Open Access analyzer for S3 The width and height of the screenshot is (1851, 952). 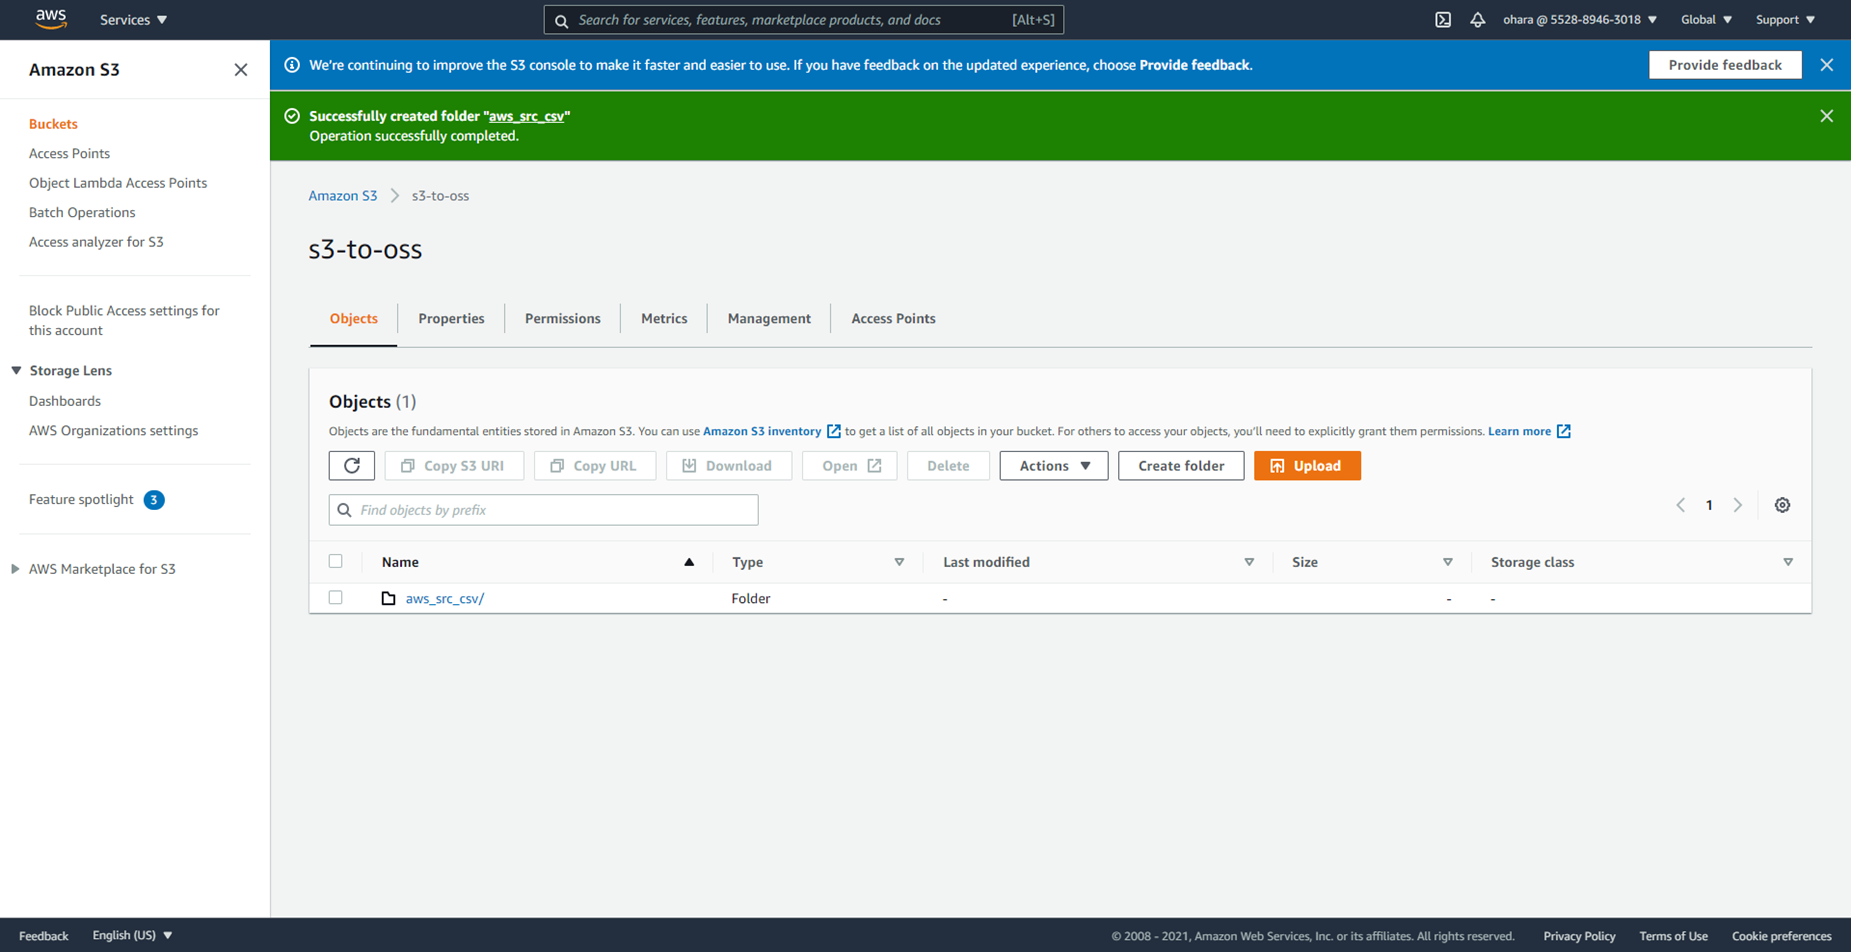pos(96,242)
